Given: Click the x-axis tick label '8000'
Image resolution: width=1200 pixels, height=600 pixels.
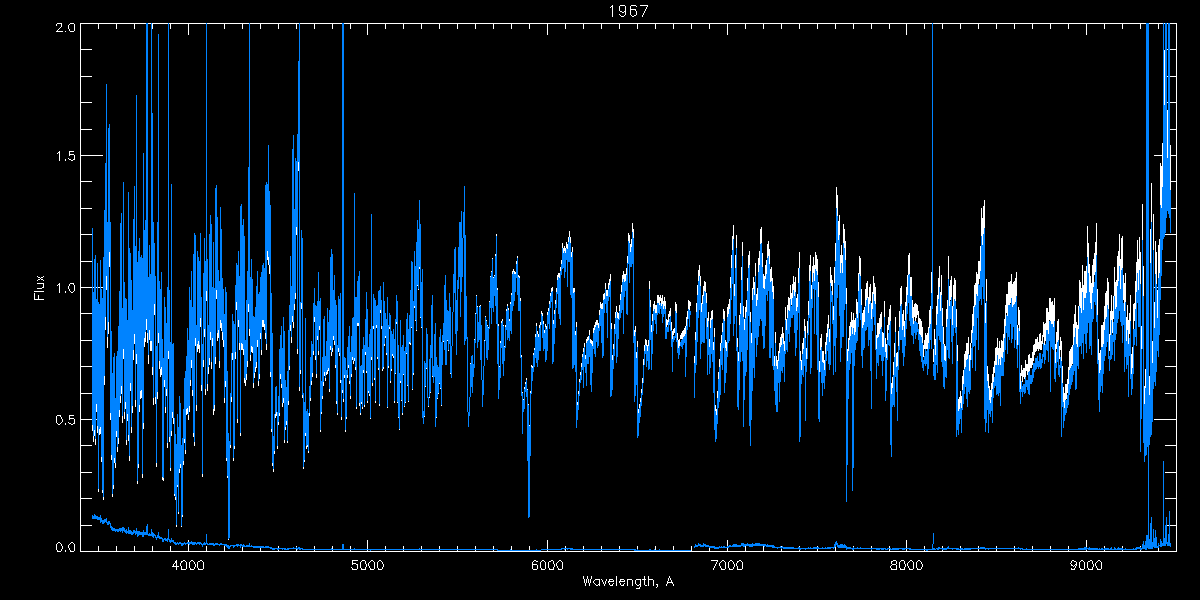Looking at the screenshot, I should click(907, 564).
